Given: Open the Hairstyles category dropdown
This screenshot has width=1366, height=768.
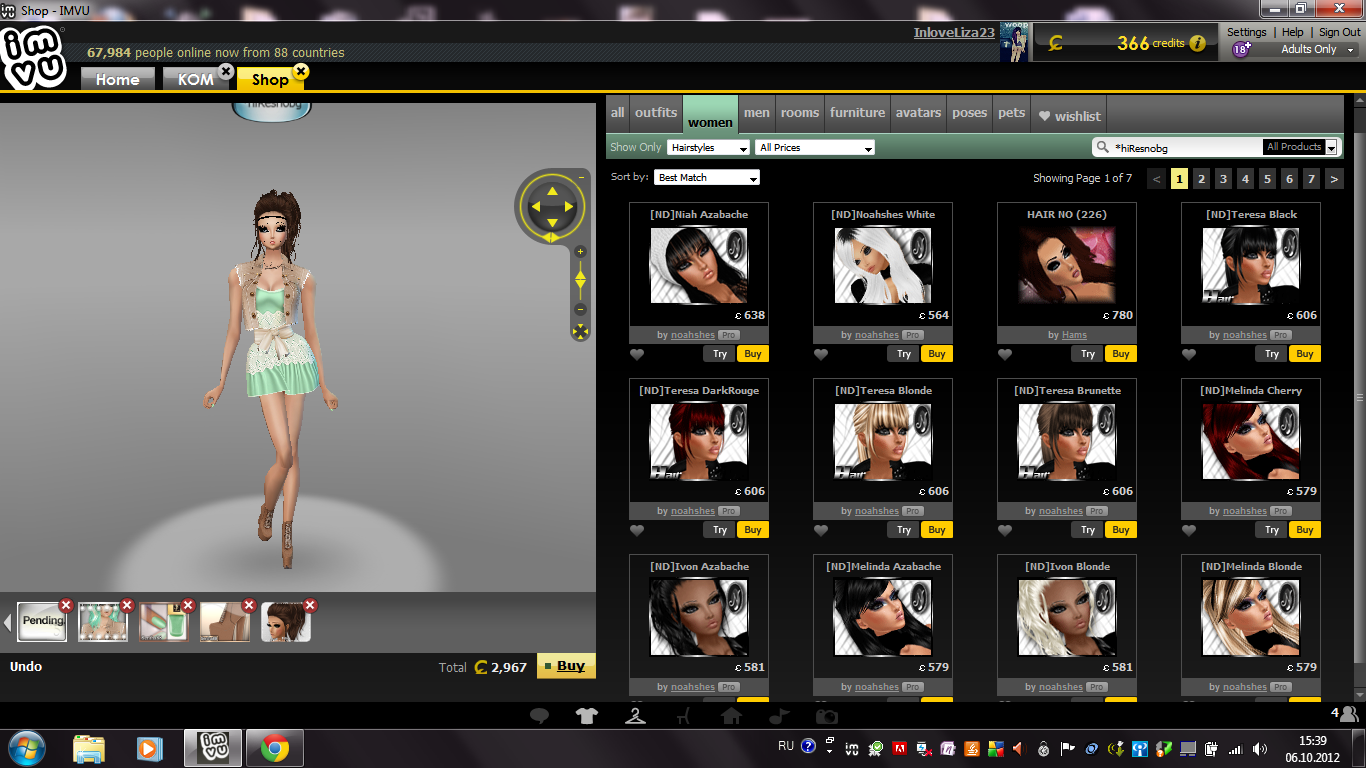Looking at the screenshot, I should click(709, 148).
